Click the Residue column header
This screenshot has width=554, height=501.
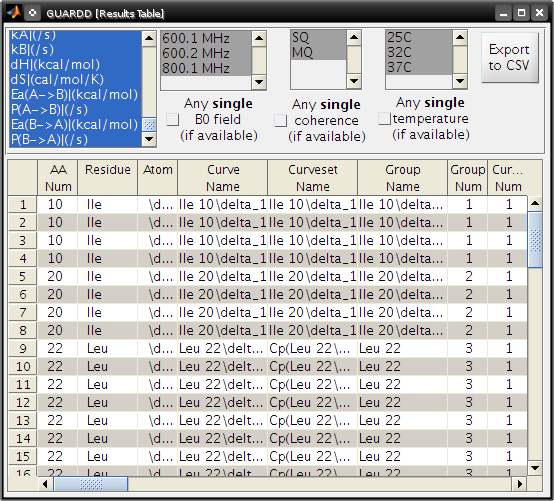coord(108,178)
